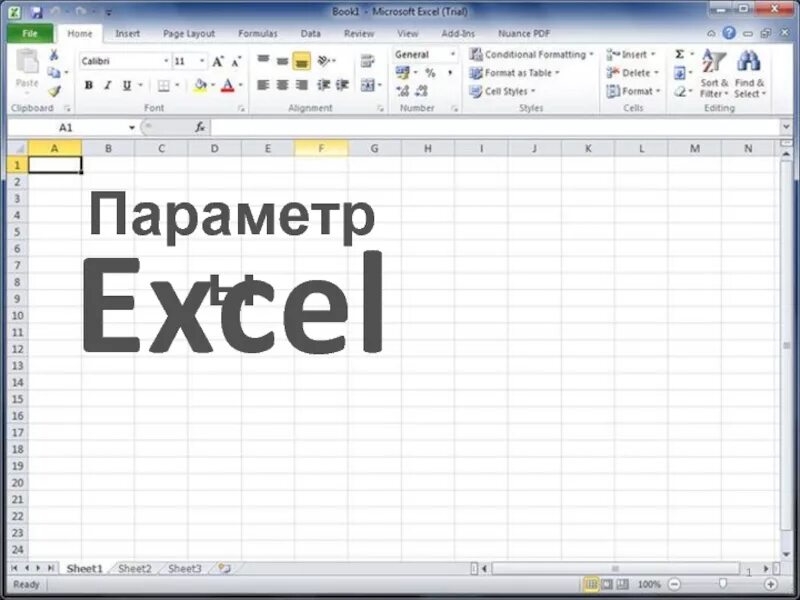Toggle Align Text Left

263,85
